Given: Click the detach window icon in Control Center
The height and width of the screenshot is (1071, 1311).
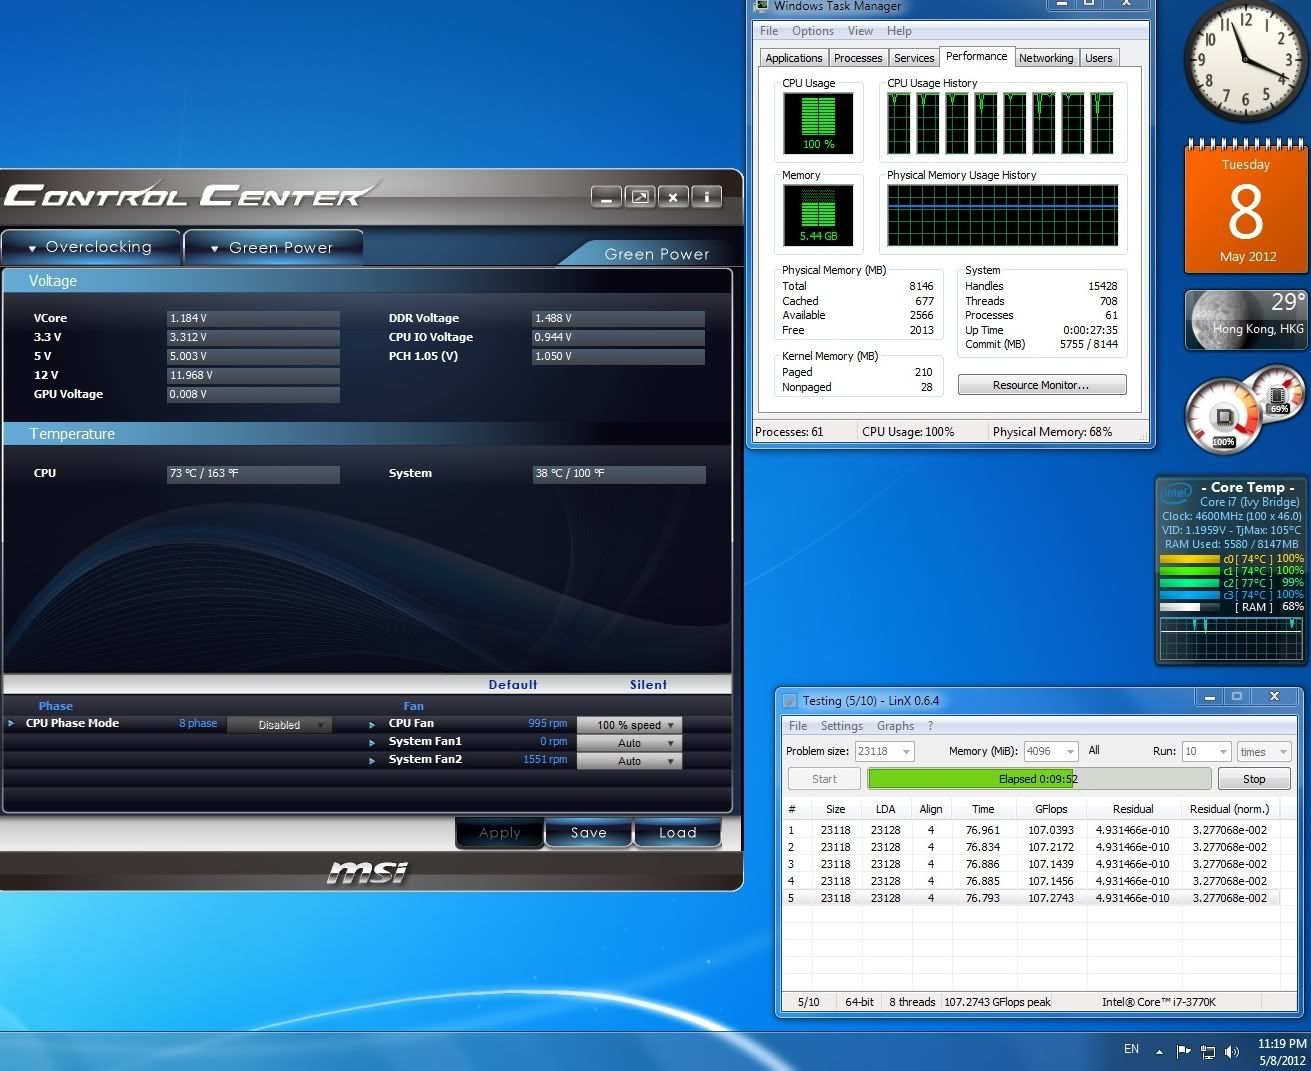Looking at the screenshot, I should coord(640,197).
